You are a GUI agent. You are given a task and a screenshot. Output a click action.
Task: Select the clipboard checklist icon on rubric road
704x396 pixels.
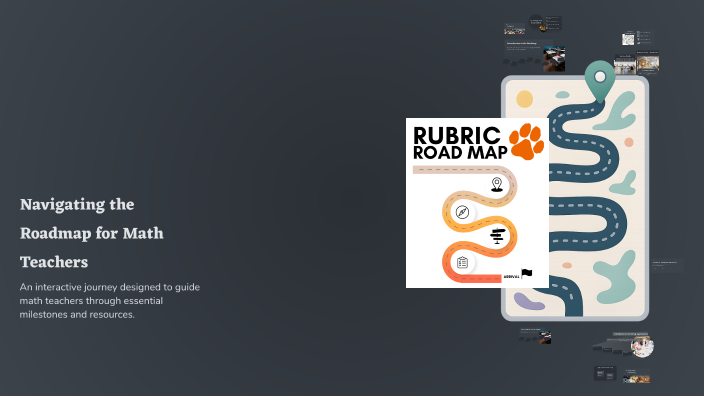[x=462, y=263]
